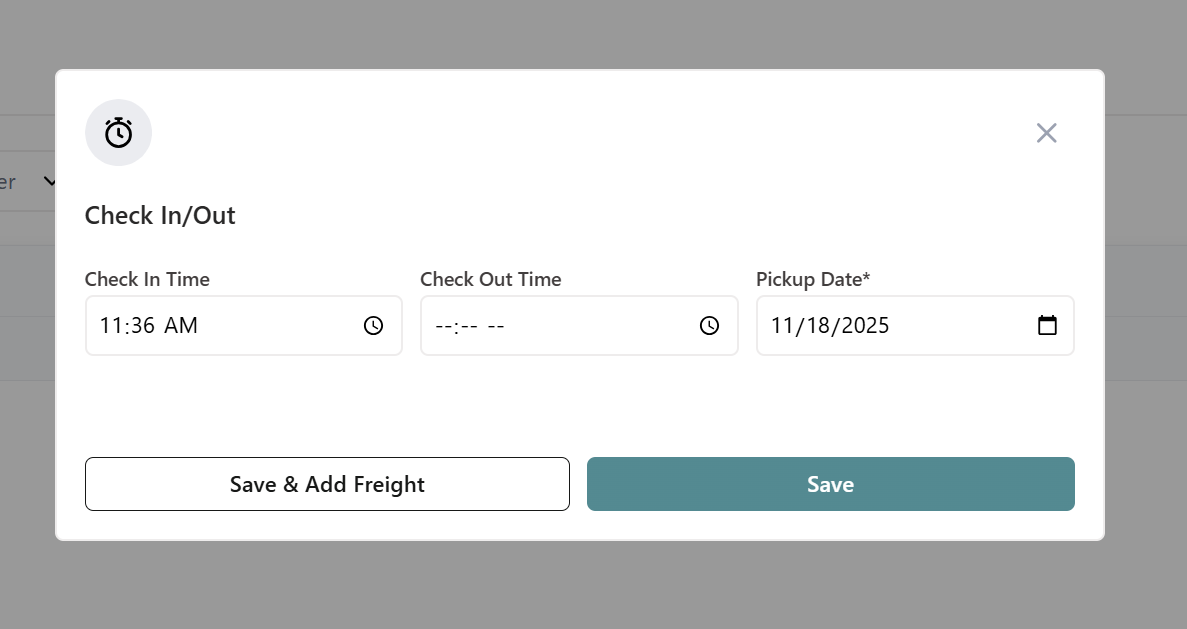The height and width of the screenshot is (629, 1187).
Task: Close the Check In/Out dialog
Action: pos(1046,133)
